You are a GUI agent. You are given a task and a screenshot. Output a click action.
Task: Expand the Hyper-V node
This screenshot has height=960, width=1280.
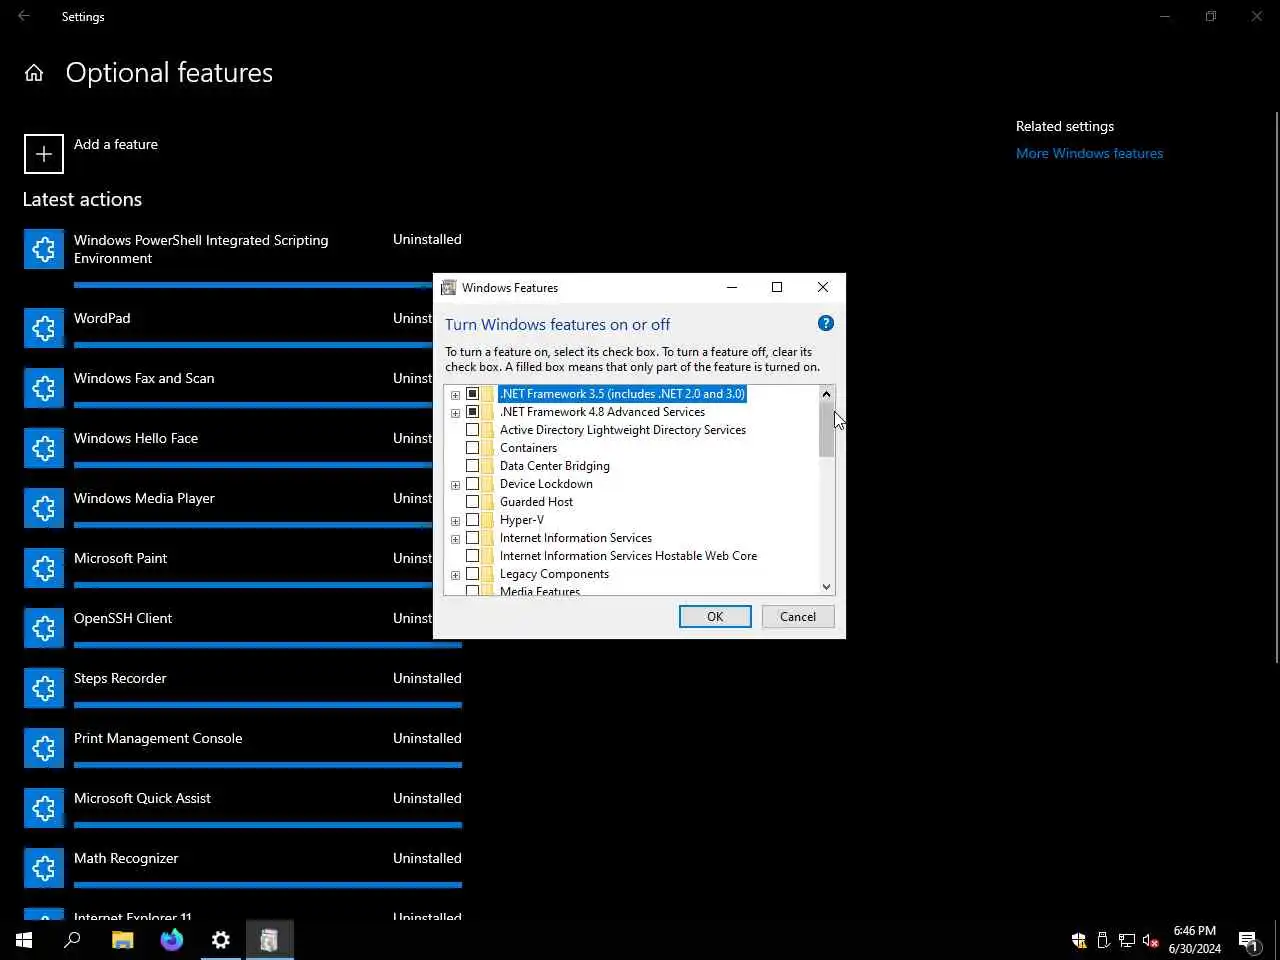455,521
